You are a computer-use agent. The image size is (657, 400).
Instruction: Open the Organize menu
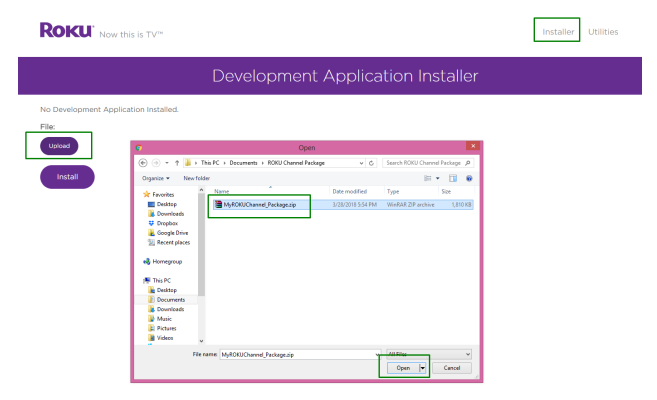pos(156,178)
